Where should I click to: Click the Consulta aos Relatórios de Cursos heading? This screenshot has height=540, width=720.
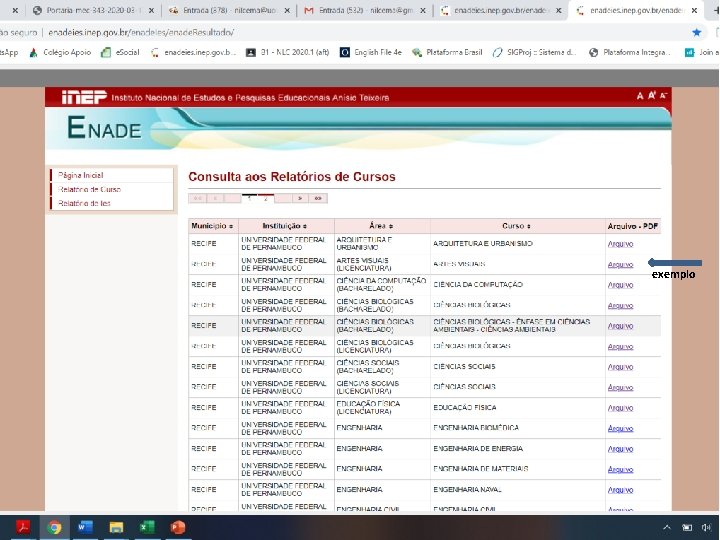point(292,177)
